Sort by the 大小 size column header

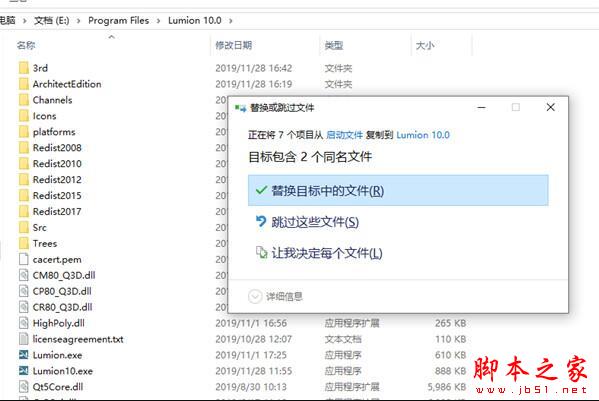point(425,45)
